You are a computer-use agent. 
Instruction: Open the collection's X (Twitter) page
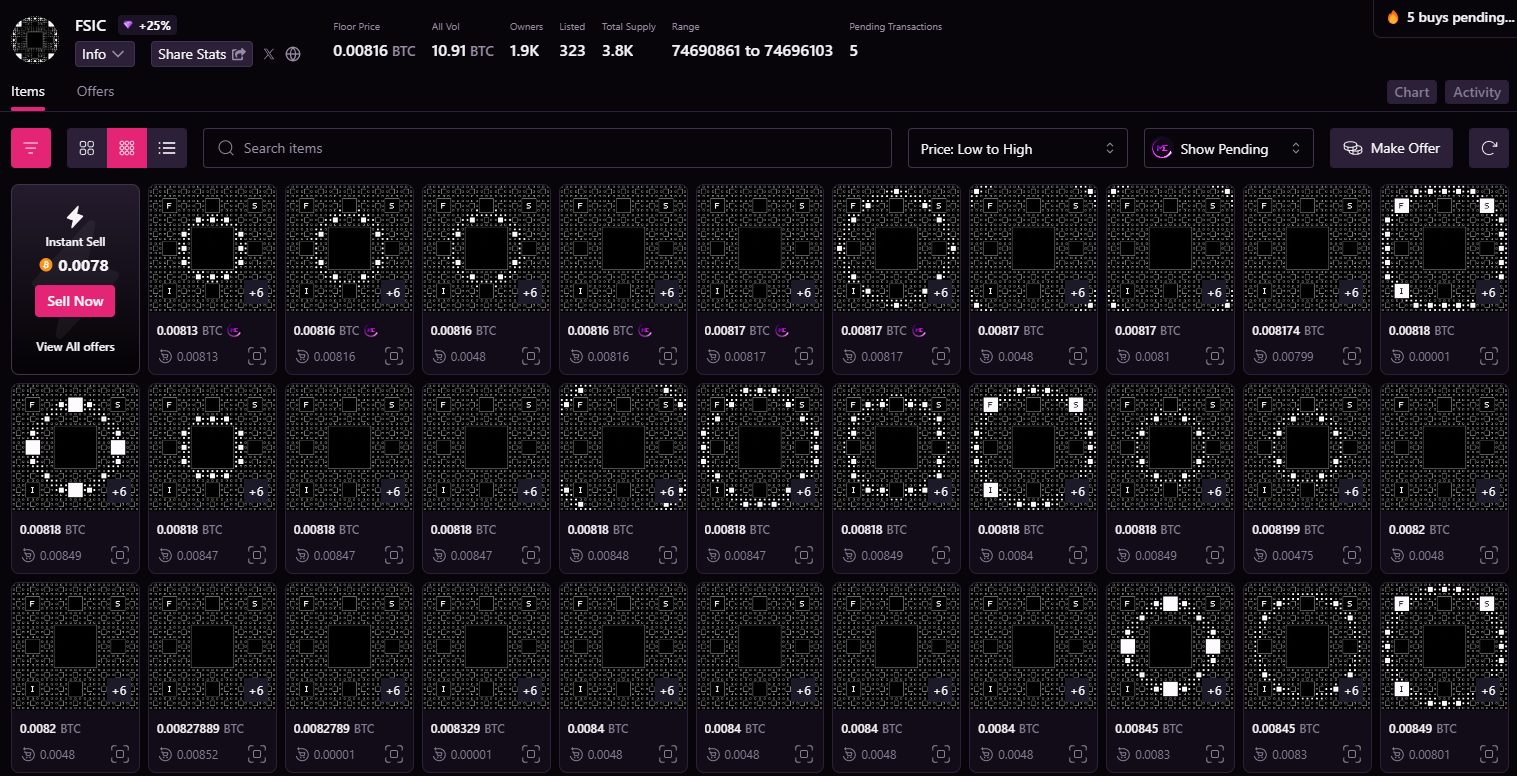click(269, 54)
